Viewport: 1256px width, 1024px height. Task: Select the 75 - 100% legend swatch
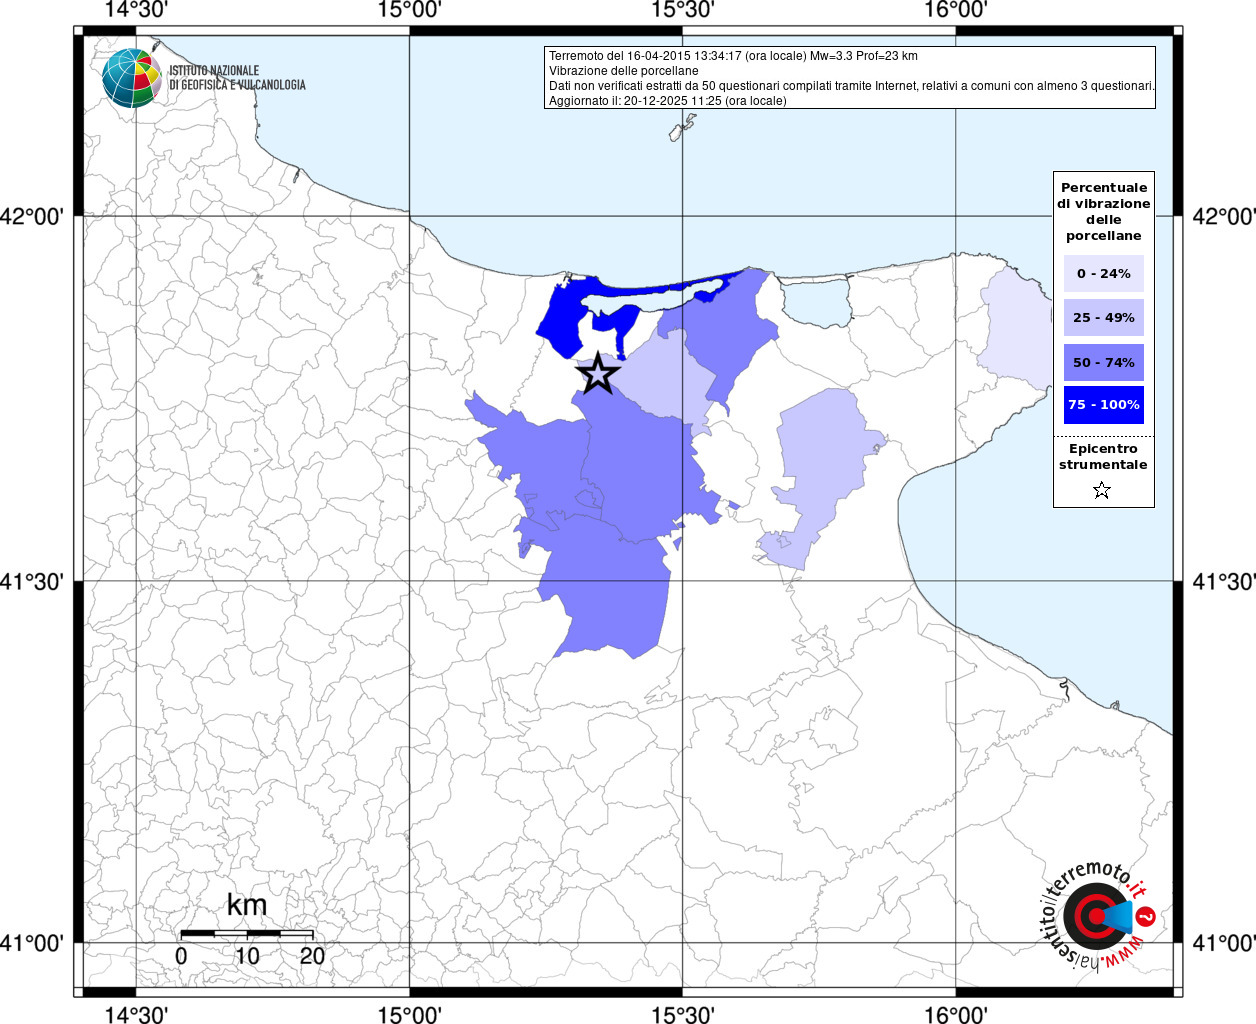click(x=1103, y=405)
